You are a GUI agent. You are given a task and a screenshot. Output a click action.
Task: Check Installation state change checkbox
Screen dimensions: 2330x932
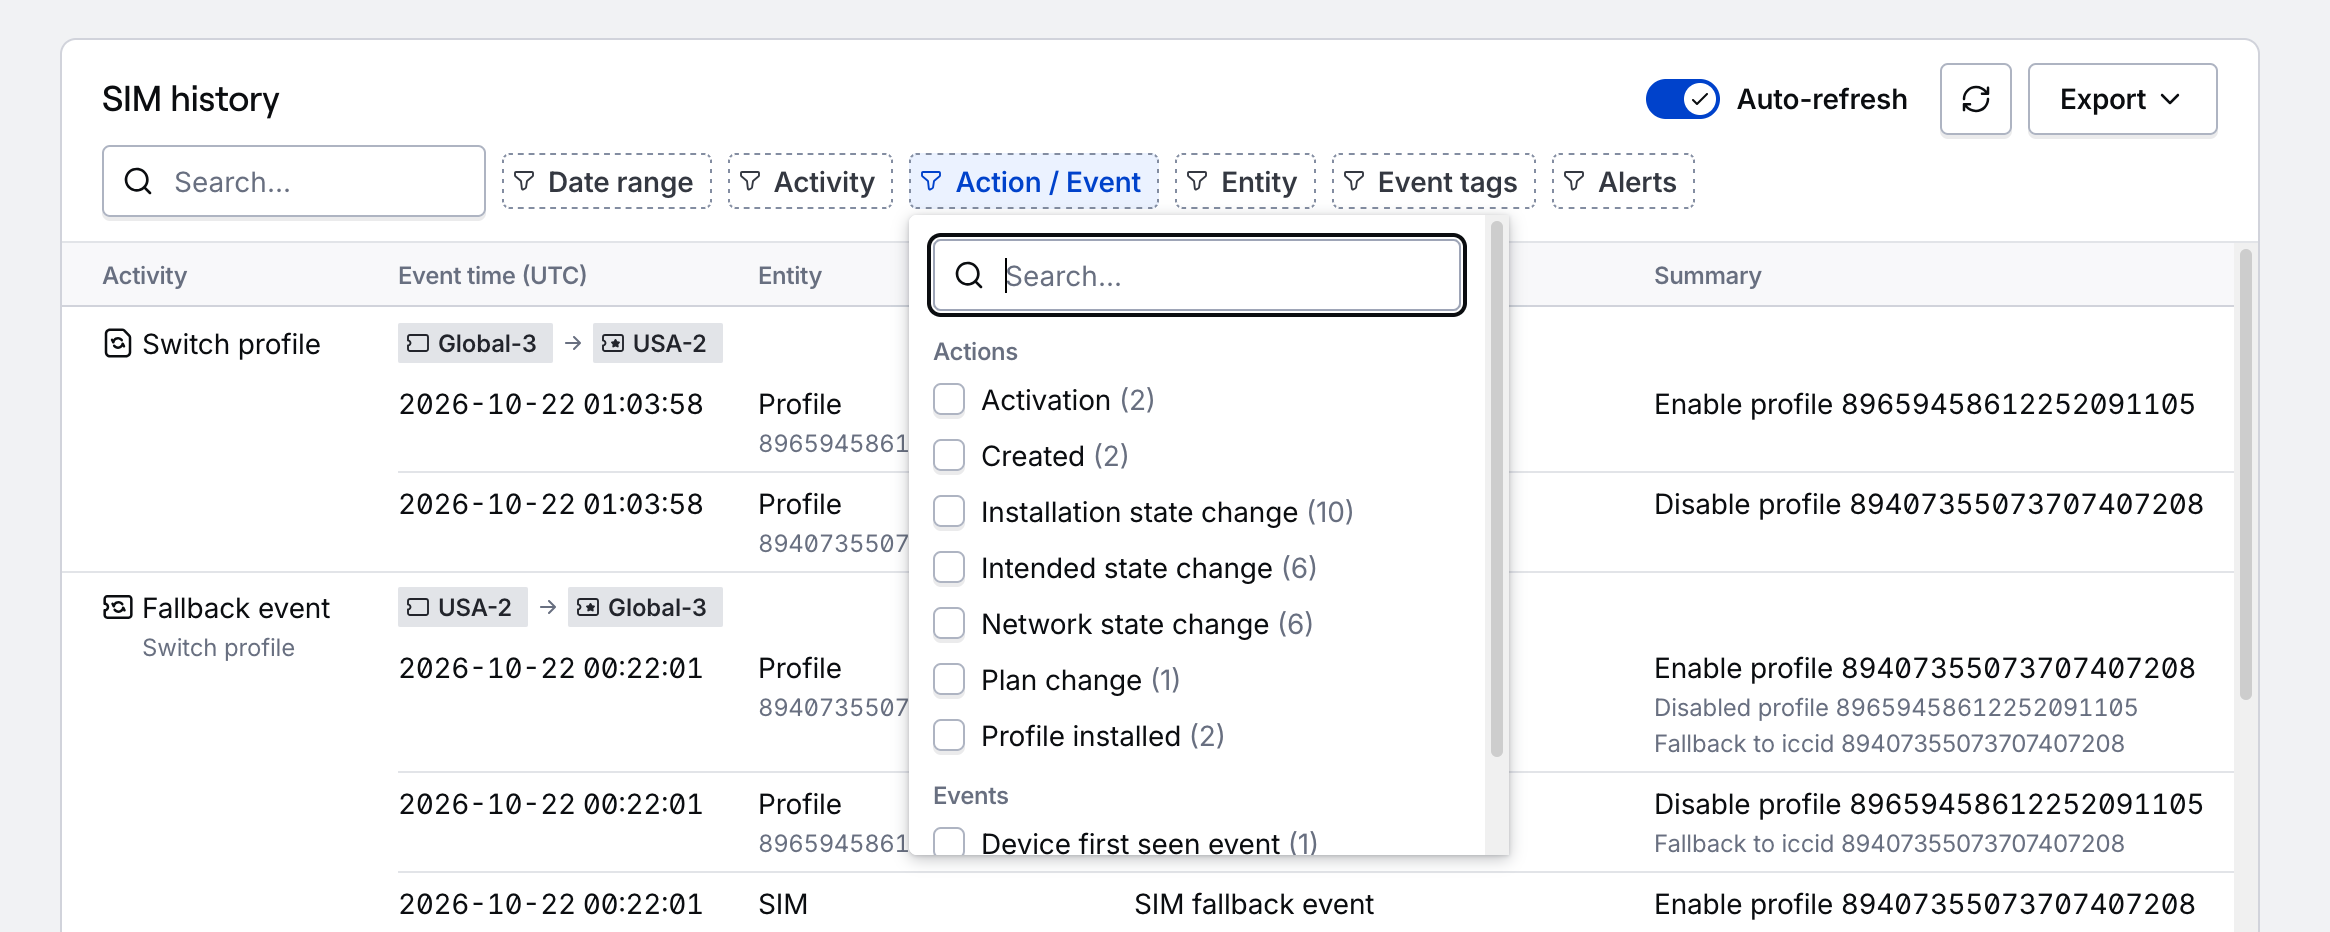[949, 512]
